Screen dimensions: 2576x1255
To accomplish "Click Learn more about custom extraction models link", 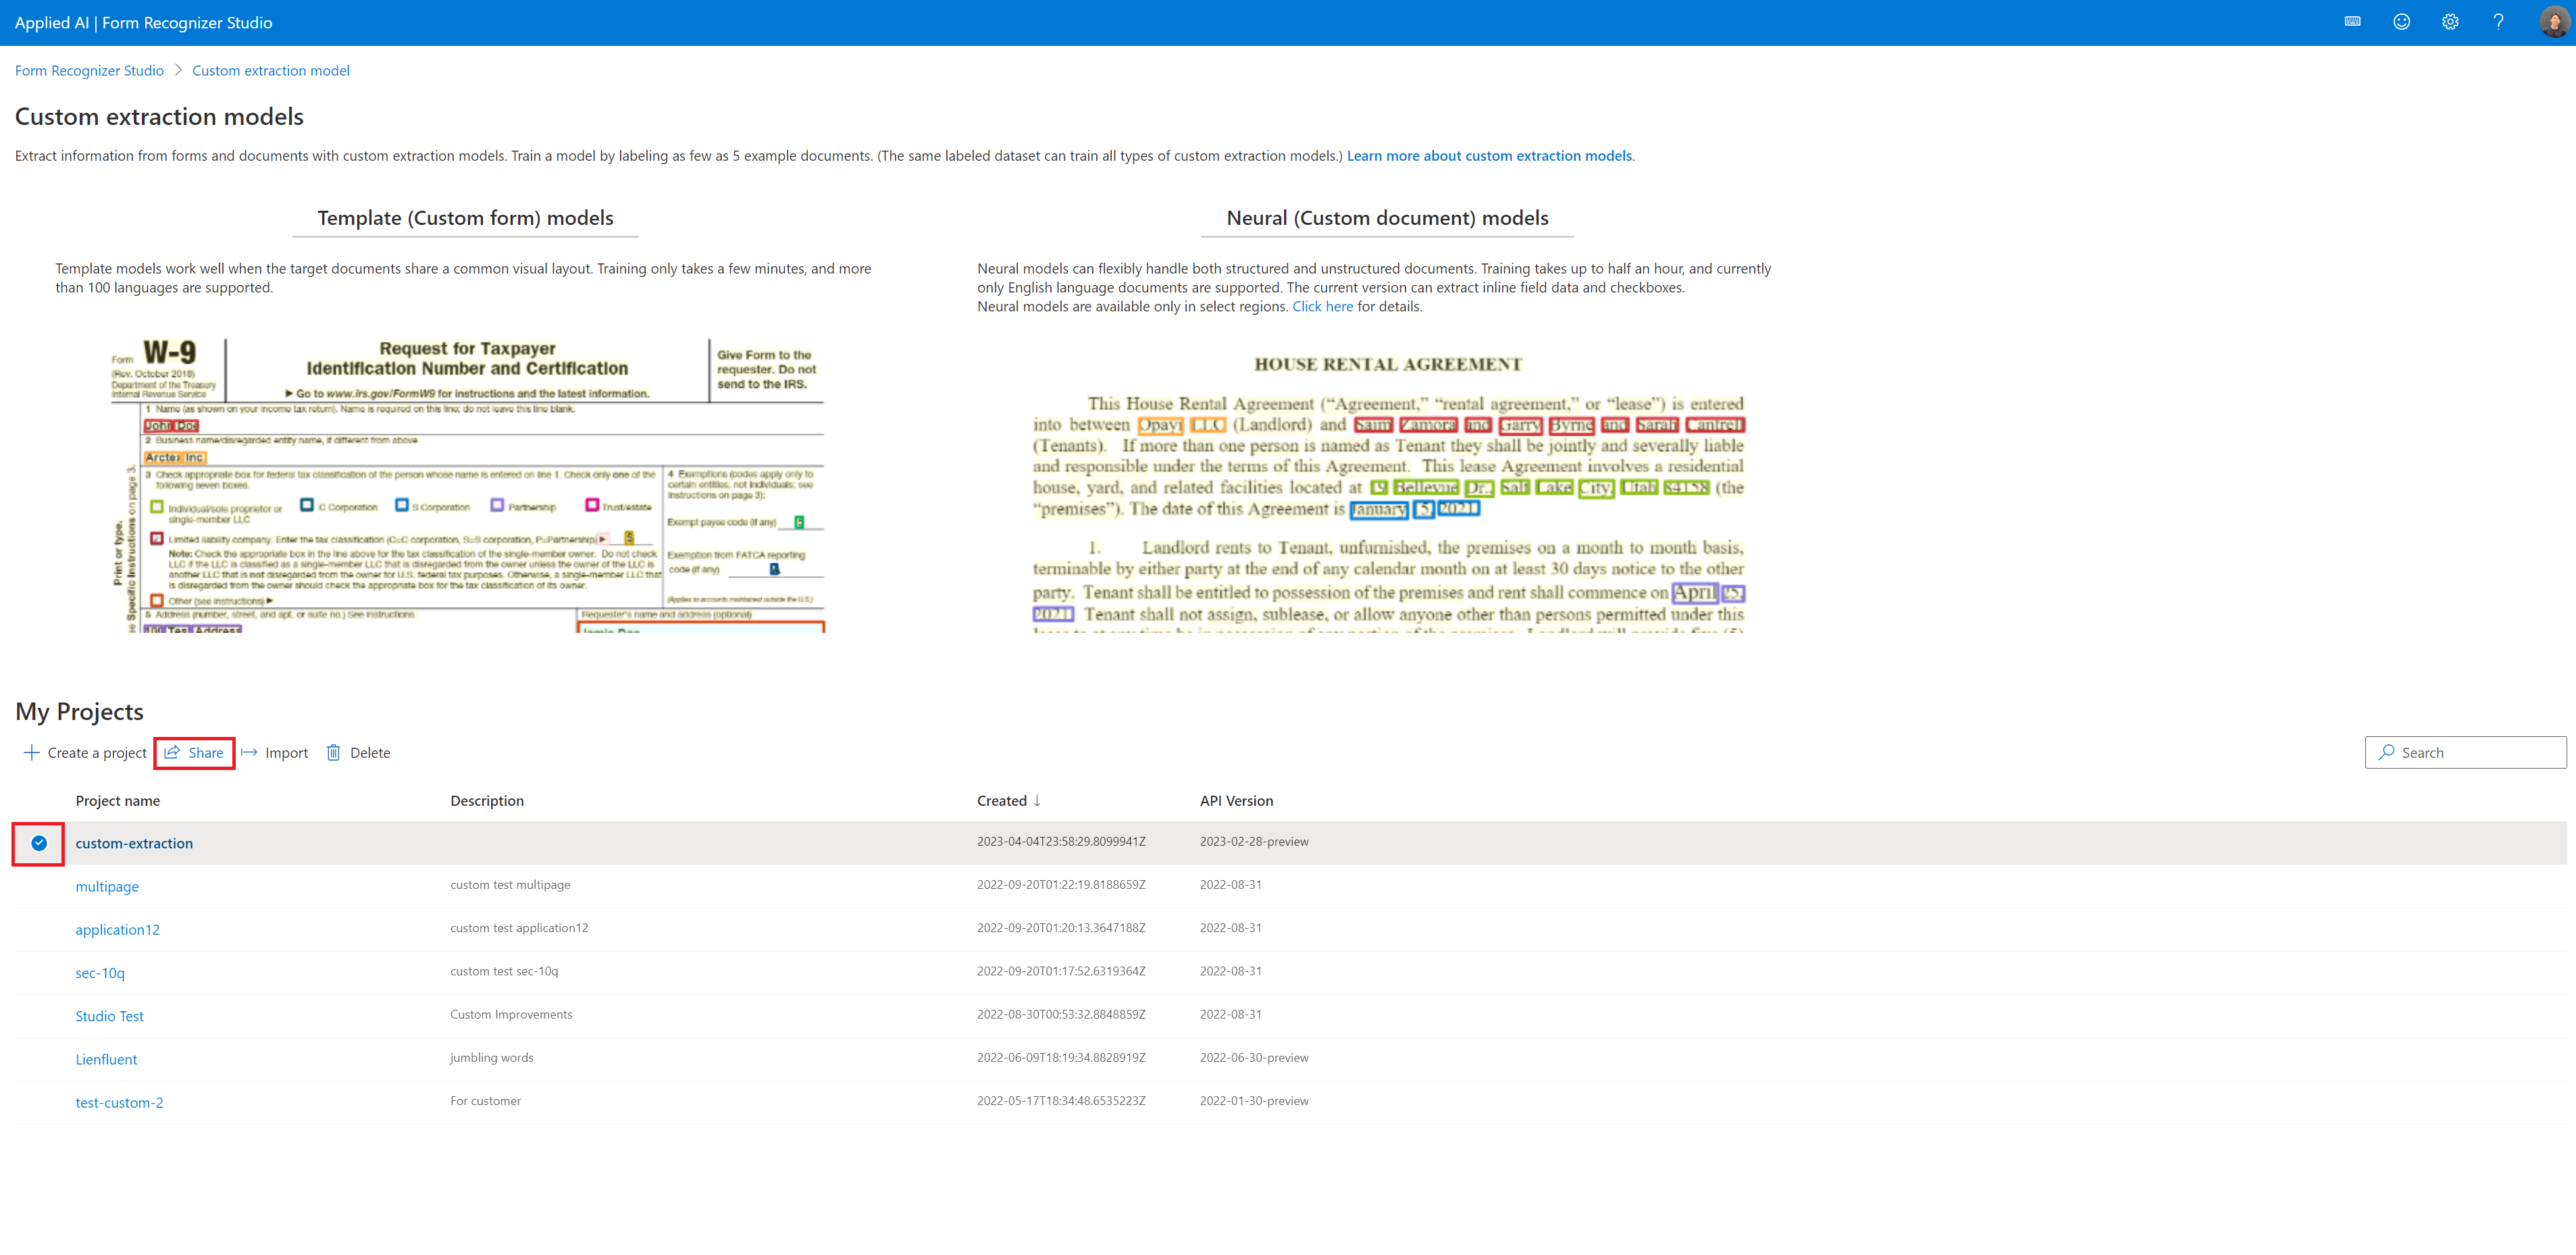I will [x=1489, y=155].
